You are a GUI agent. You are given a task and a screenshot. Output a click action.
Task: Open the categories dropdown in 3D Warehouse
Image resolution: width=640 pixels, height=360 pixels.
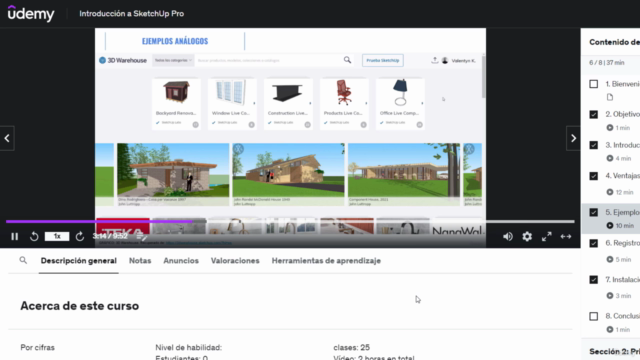(x=173, y=60)
